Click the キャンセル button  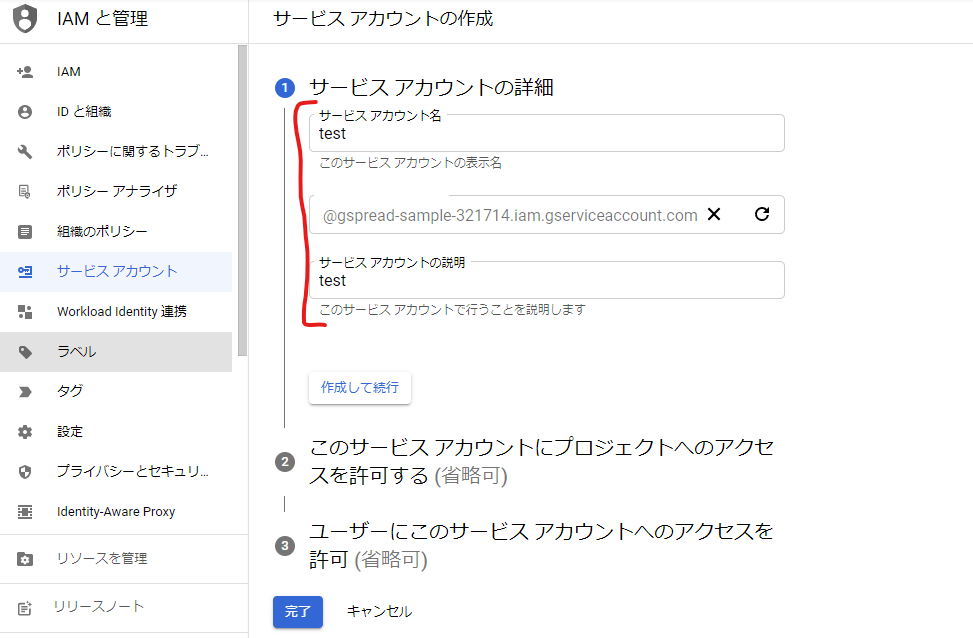click(x=379, y=611)
